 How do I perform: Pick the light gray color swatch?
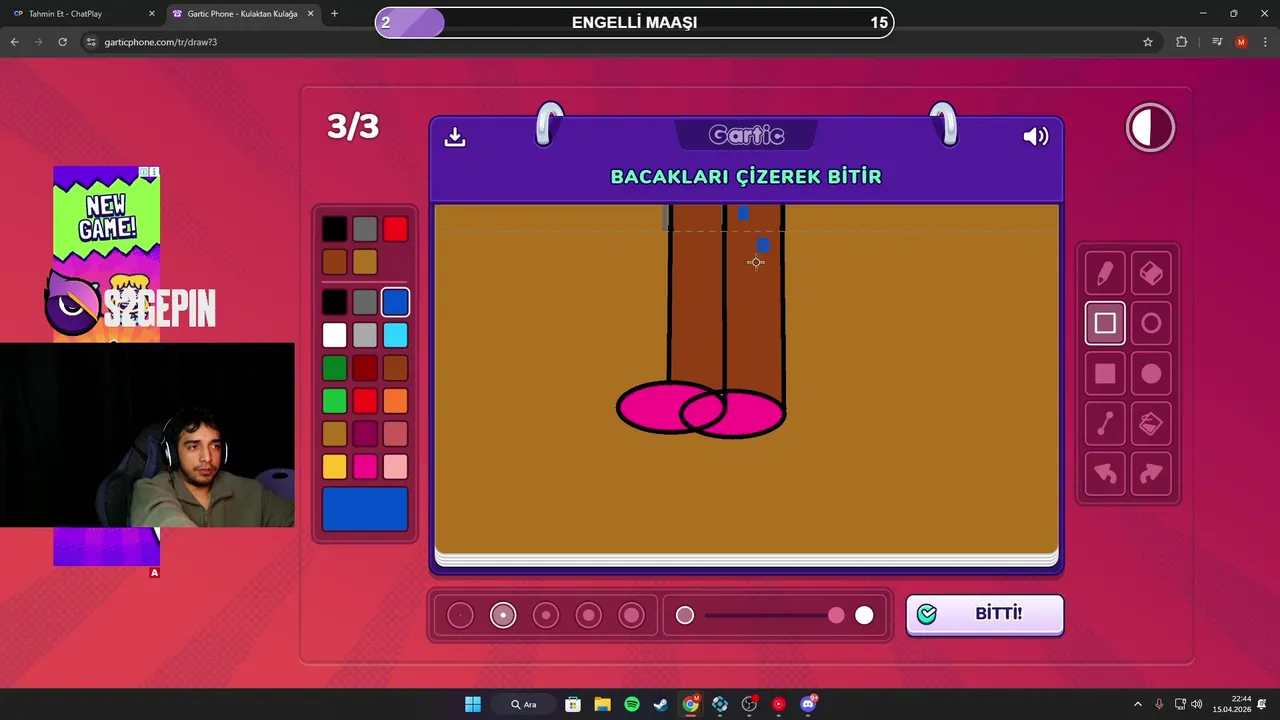[x=365, y=335]
